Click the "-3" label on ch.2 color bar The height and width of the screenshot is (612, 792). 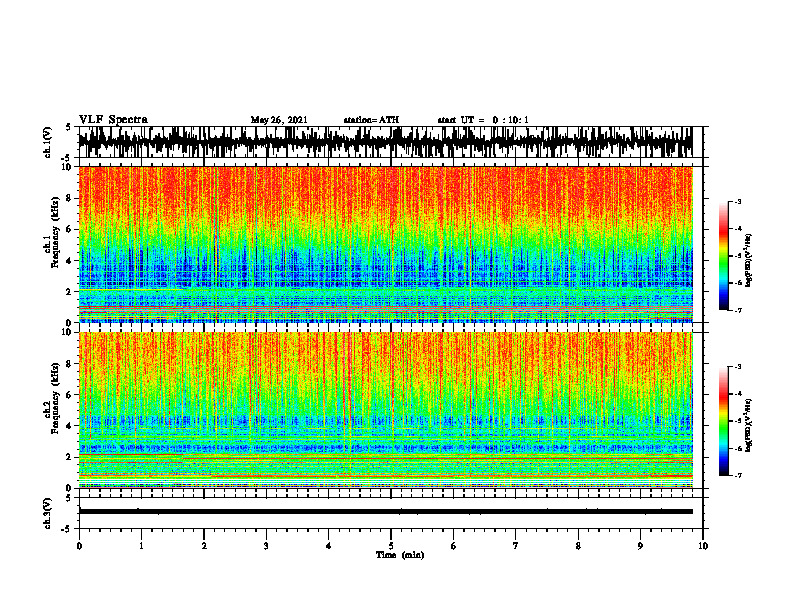tap(738, 367)
